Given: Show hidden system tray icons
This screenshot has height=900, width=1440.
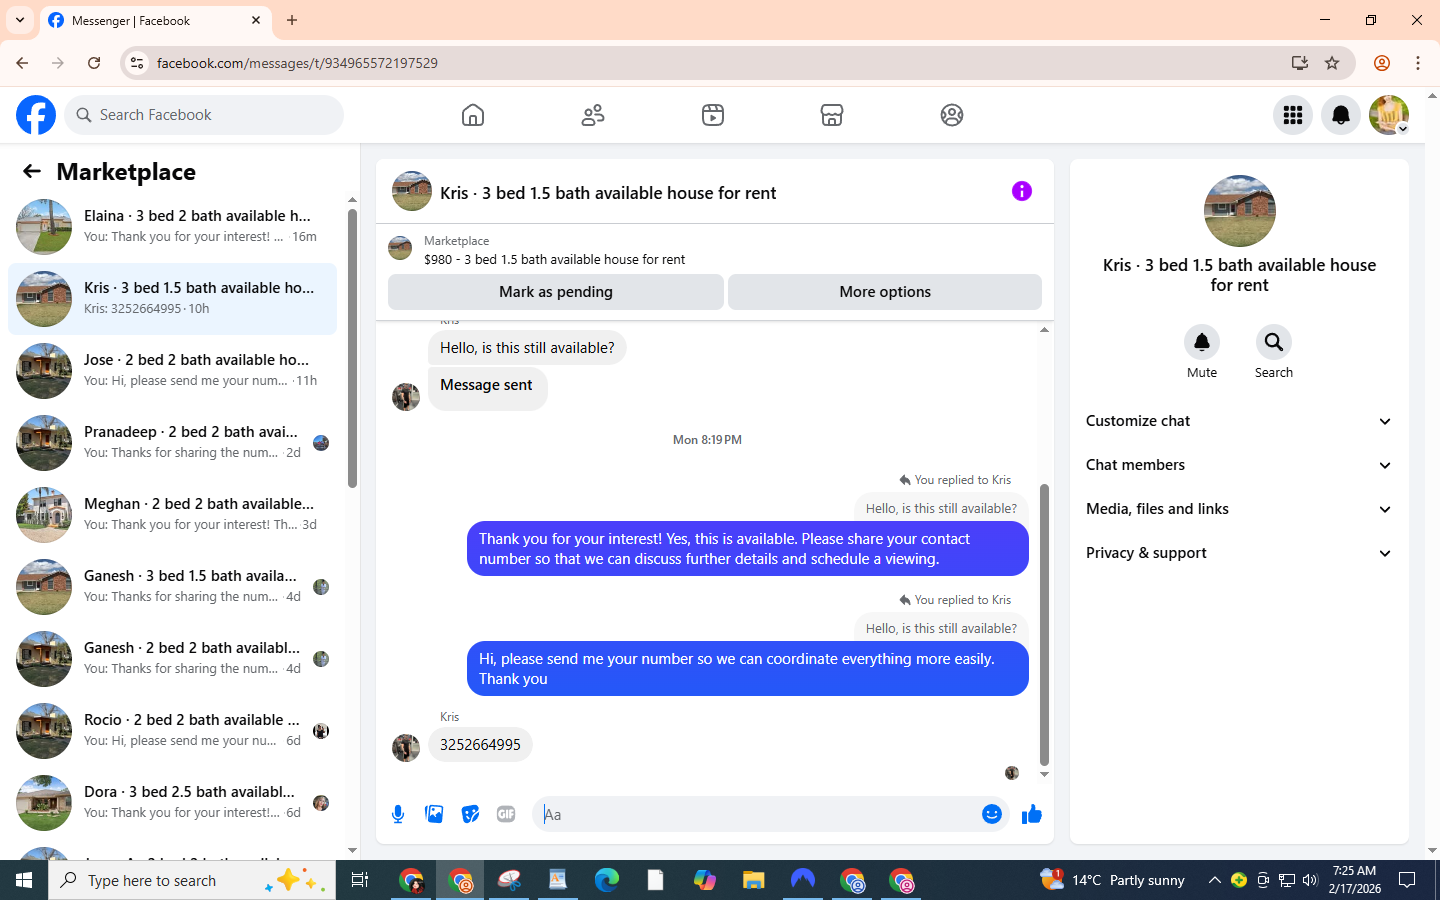Looking at the screenshot, I should (1214, 880).
